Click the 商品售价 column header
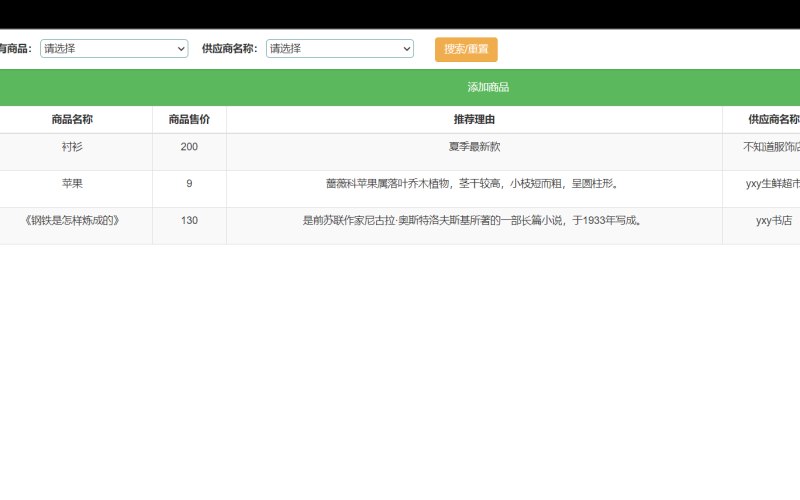The width and height of the screenshot is (800, 500). [189, 119]
